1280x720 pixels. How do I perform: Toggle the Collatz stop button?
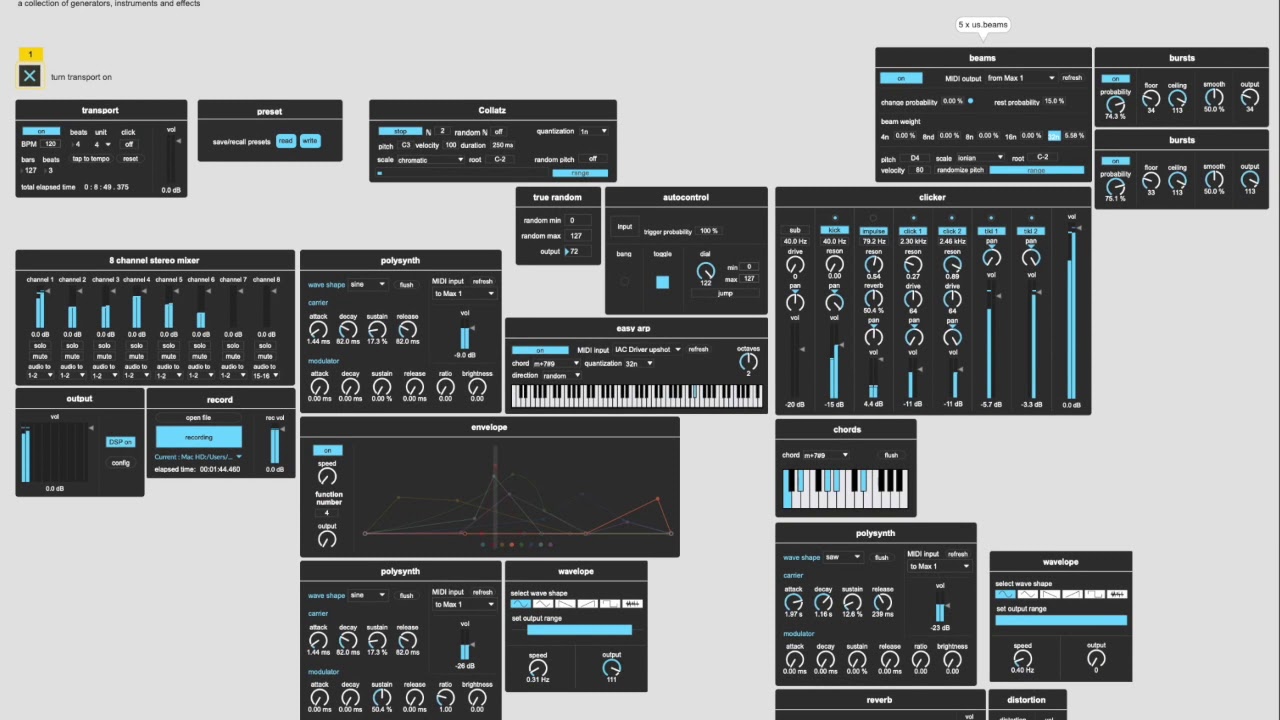[399, 131]
